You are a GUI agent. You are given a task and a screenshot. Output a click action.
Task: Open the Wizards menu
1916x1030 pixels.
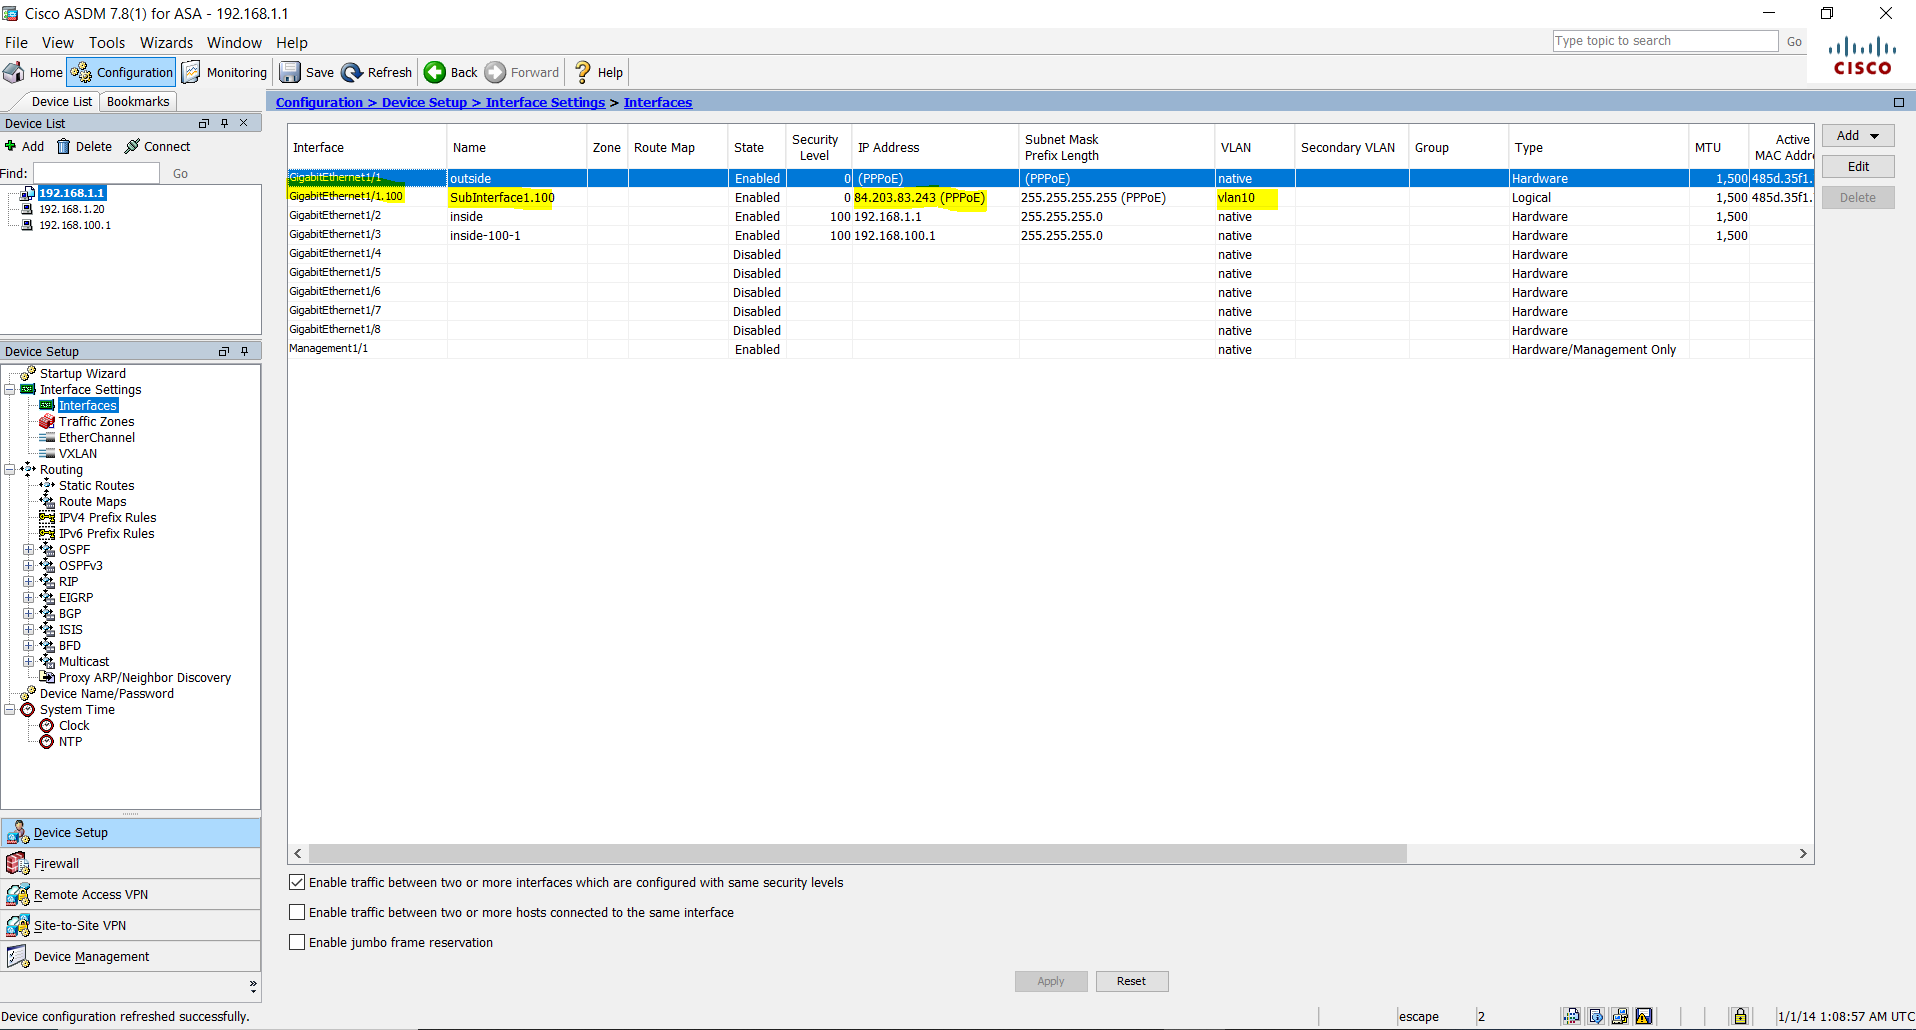coord(165,42)
